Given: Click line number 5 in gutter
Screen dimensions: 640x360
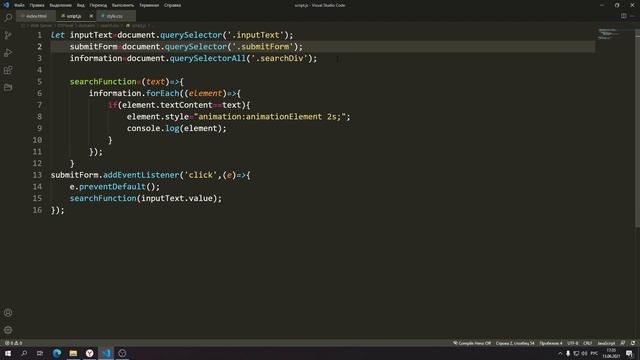Looking at the screenshot, I should pyautogui.click(x=39, y=82).
